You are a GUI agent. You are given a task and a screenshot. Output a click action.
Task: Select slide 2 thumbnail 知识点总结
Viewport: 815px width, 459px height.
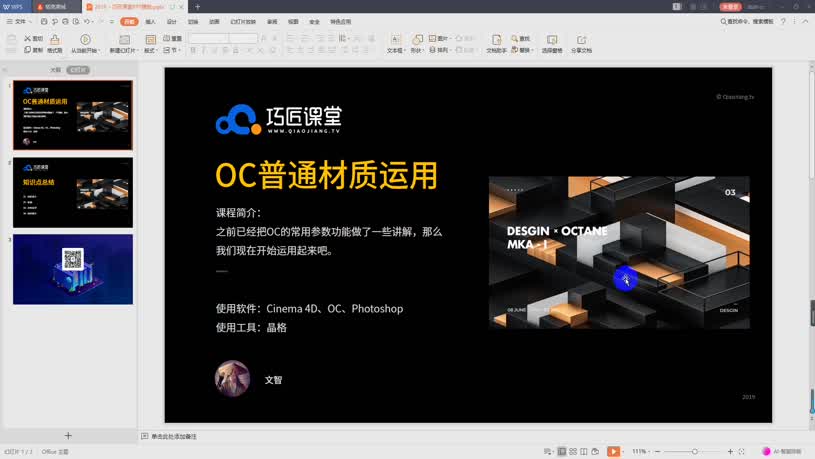coord(73,192)
